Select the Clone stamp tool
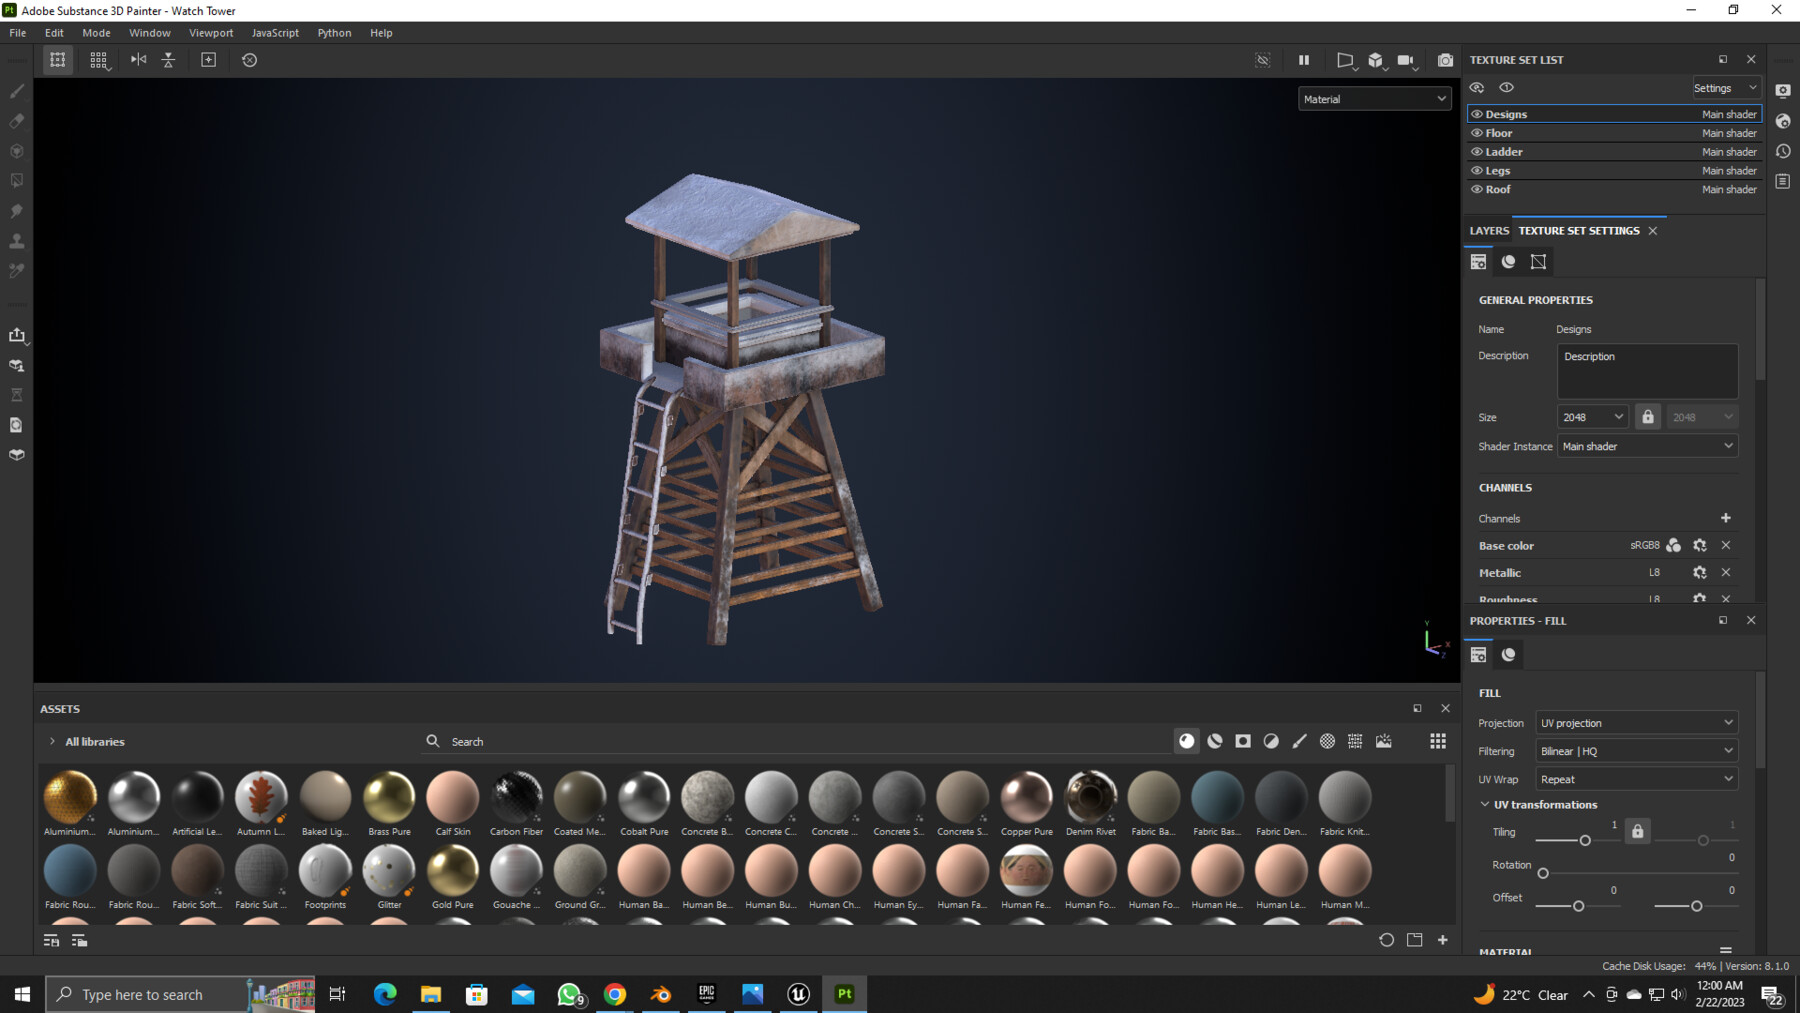The width and height of the screenshot is (1800, 1013). pos(16,241)
